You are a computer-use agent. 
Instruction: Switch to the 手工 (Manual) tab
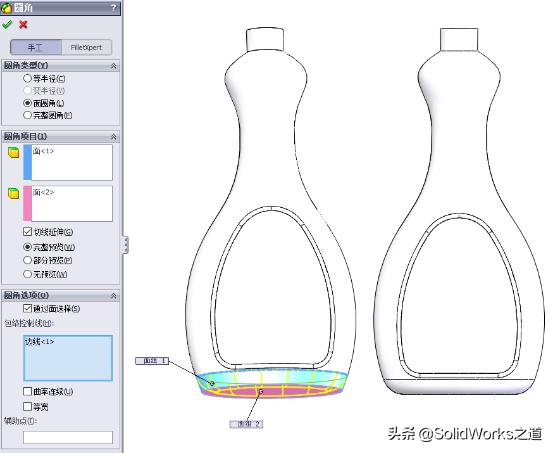[x=36, y=47]
